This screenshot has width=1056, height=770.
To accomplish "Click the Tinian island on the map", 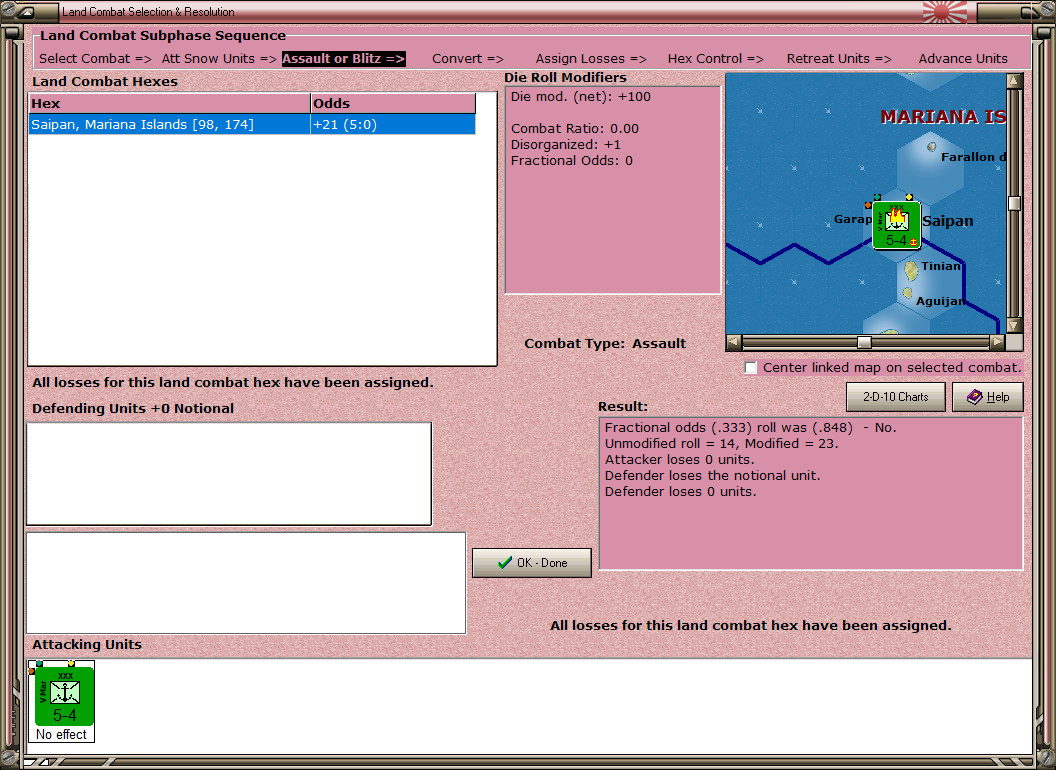I will (911, 271).
